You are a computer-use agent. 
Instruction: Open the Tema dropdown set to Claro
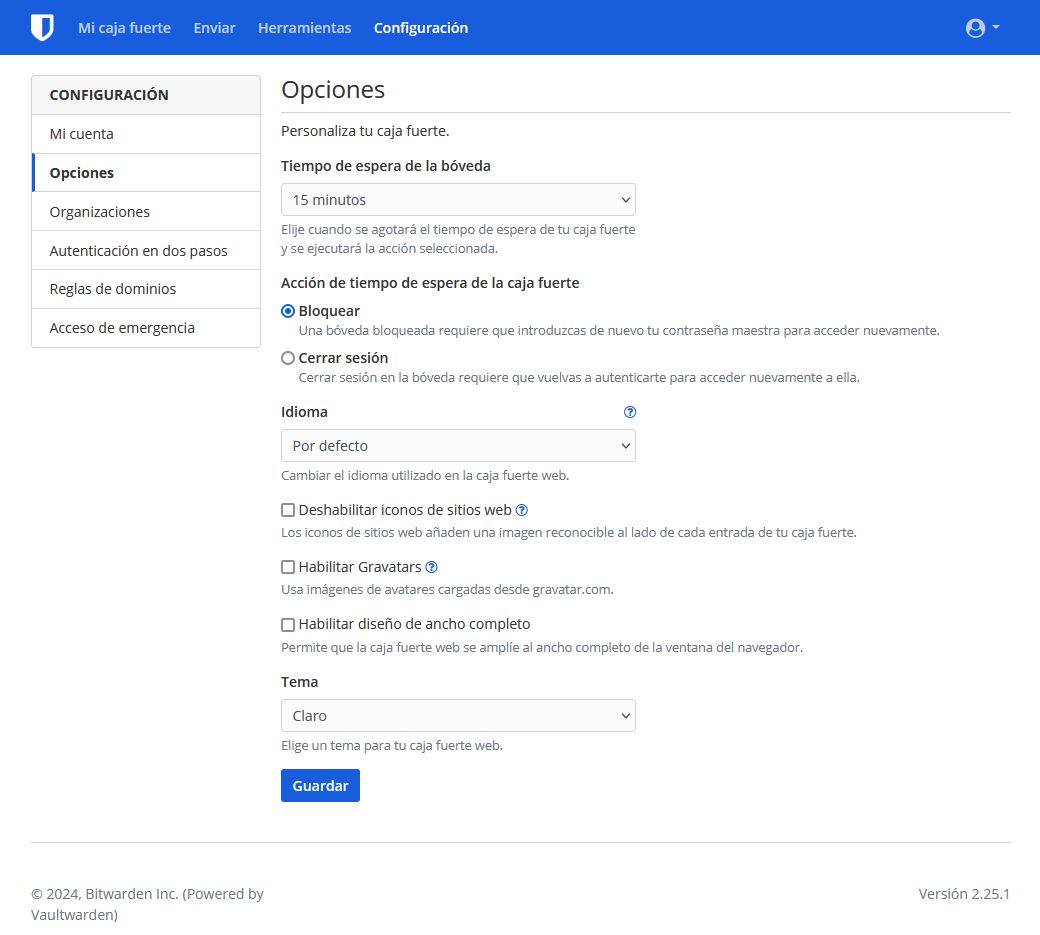[x=458, y=716]
